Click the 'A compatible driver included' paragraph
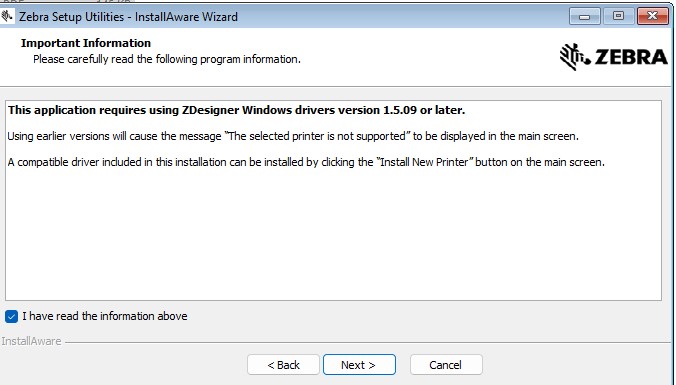Image resolution: width=676 pixels, height=385 pixels. point(306,162)
